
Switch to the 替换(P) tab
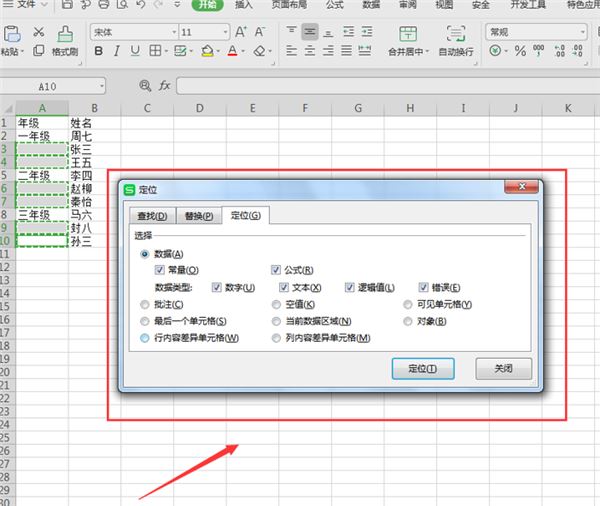point(199,216)
